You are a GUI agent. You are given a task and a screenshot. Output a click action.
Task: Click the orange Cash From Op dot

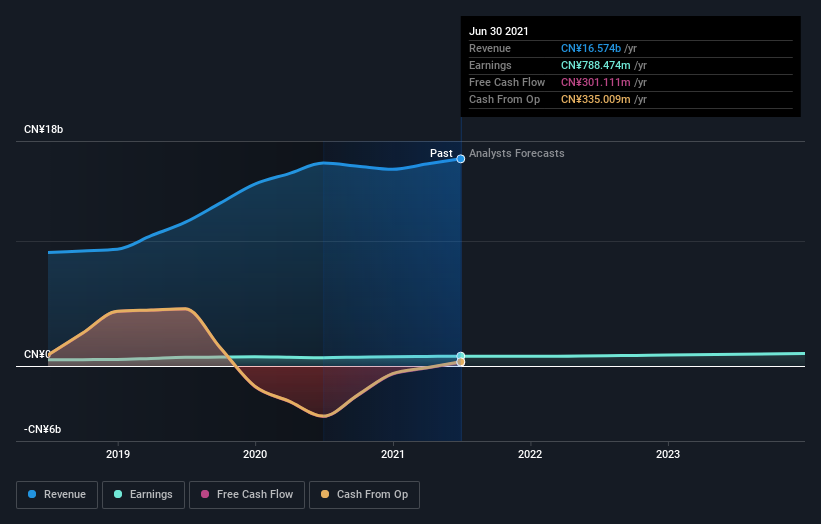(x=325, y=494)
